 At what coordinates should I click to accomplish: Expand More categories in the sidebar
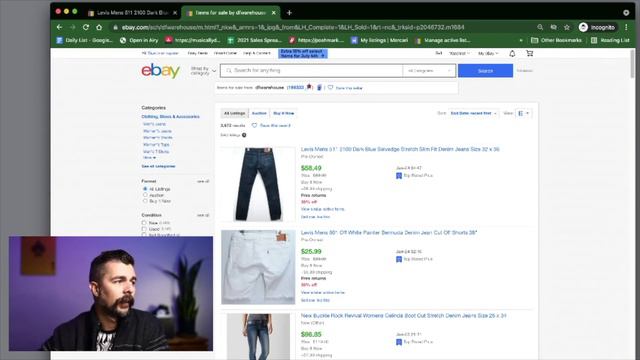point(149,158)
